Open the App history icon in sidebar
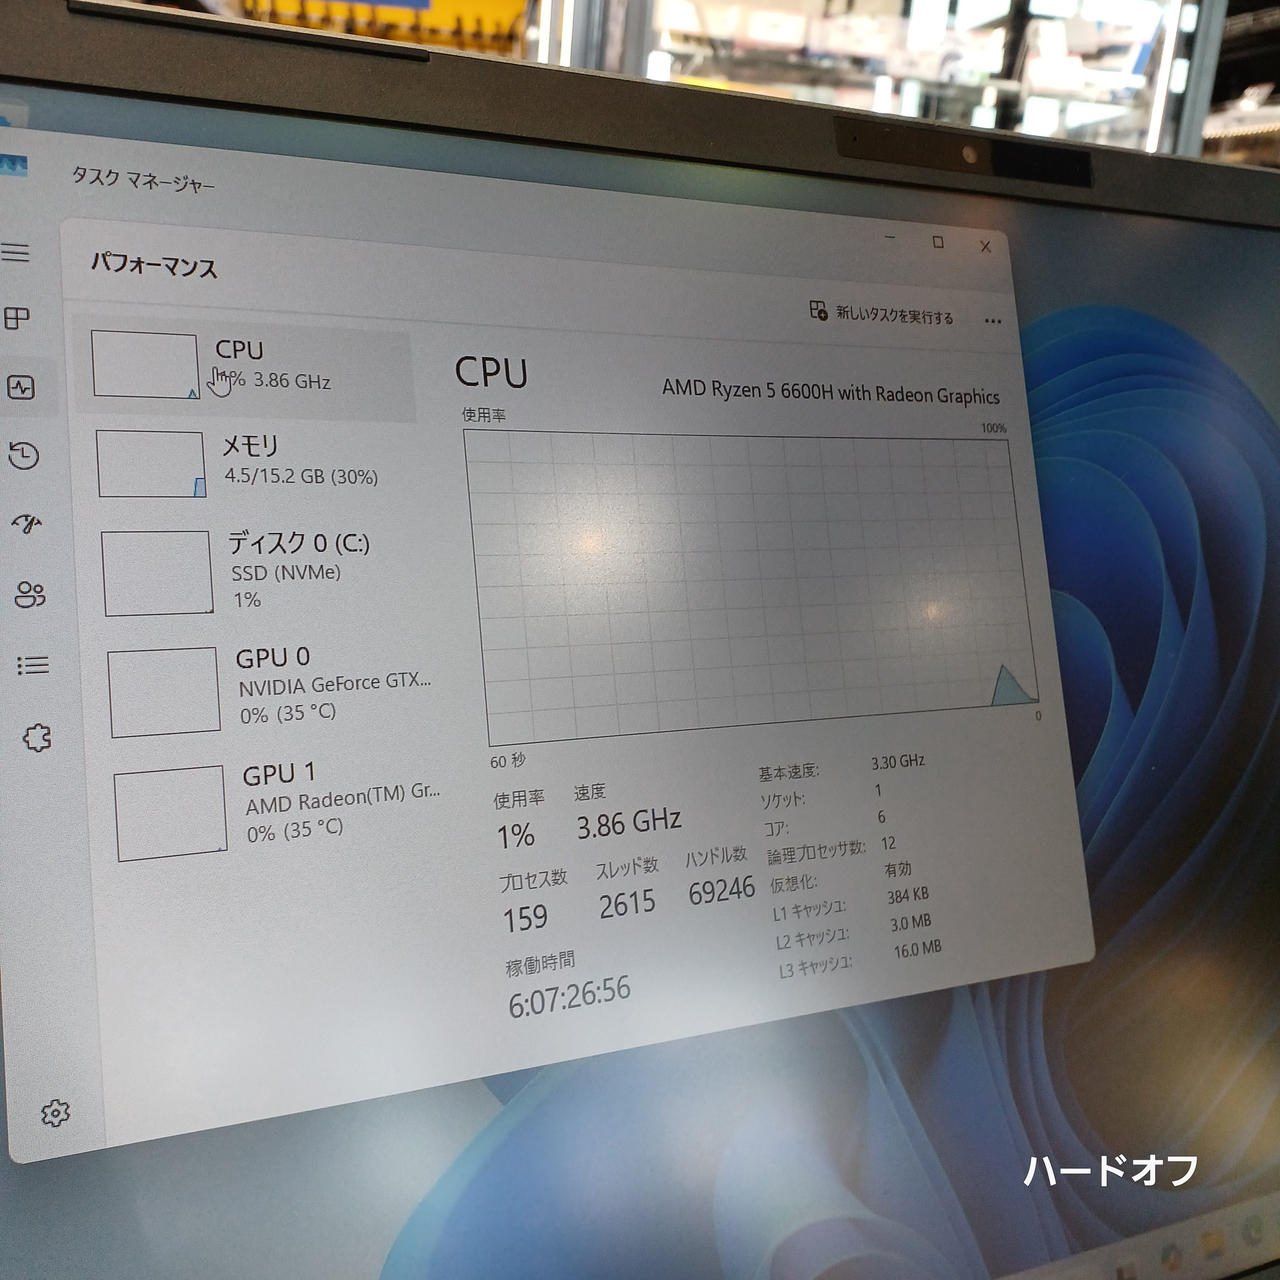 [24, 456]
